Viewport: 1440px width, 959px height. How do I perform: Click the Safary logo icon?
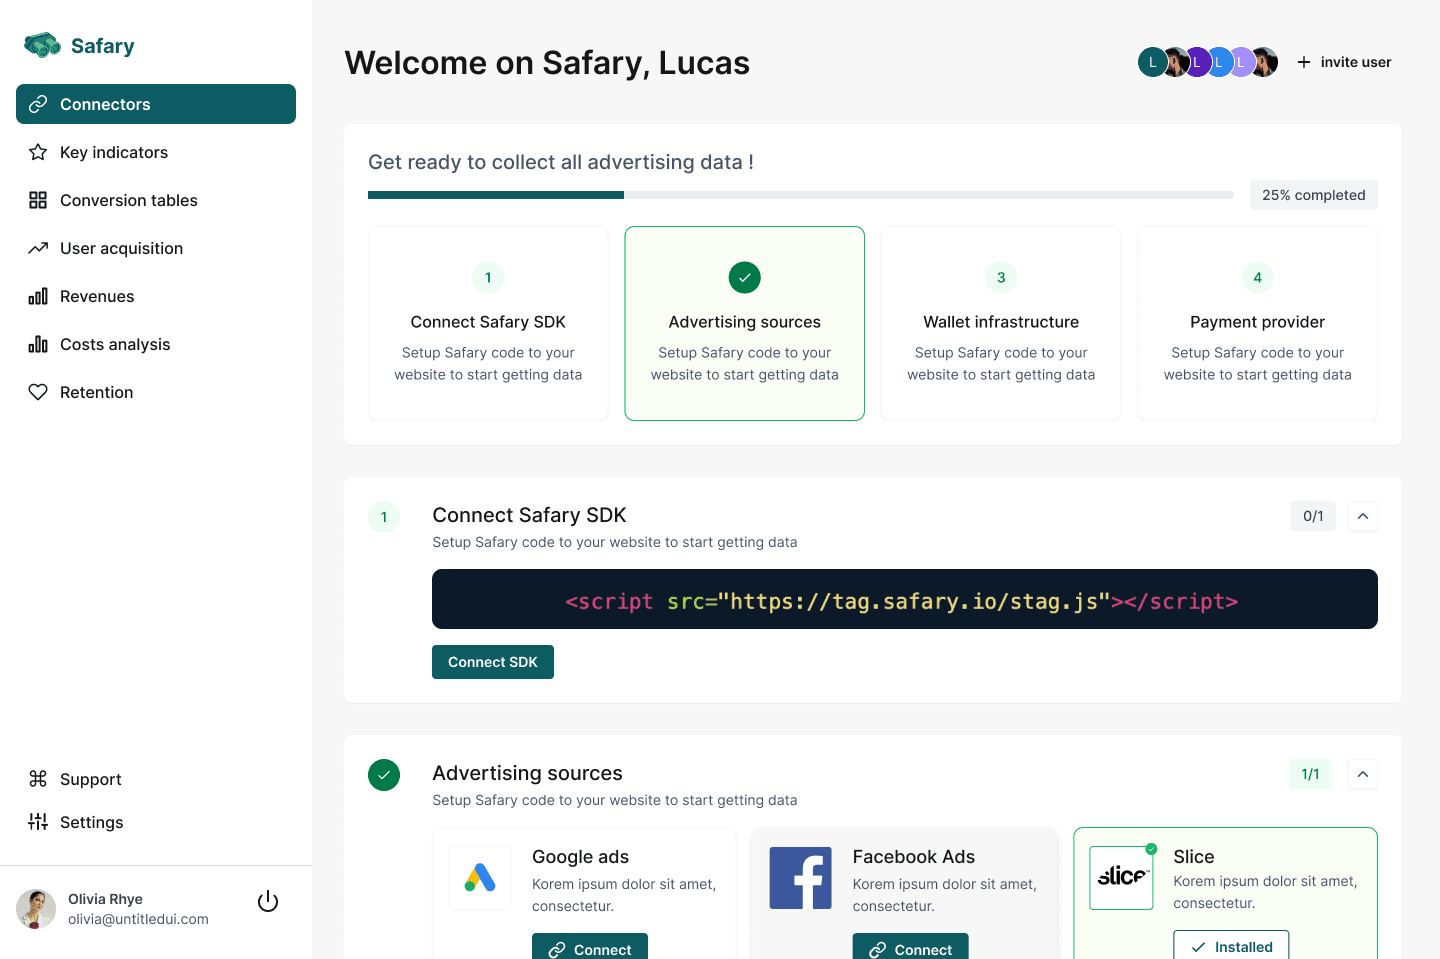42,45
